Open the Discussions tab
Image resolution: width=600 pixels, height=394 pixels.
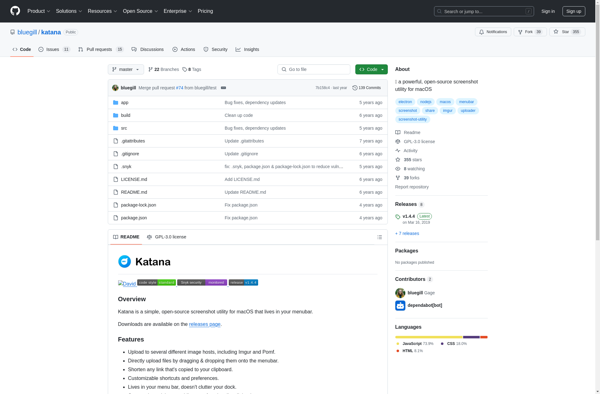click(148, 49)
